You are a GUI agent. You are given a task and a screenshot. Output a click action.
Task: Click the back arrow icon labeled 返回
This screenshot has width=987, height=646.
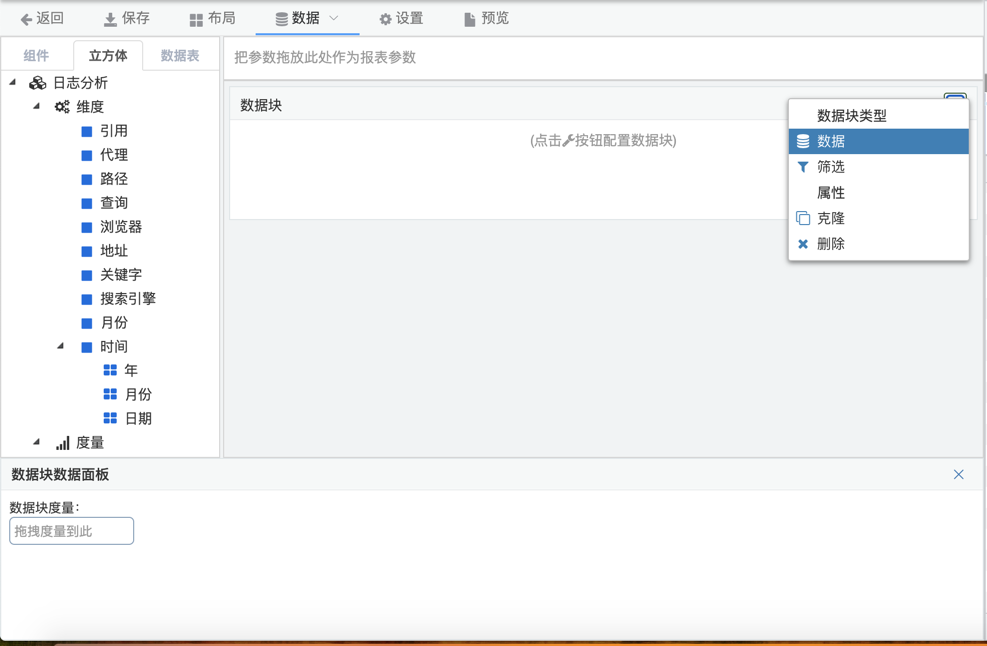(27, 19)
